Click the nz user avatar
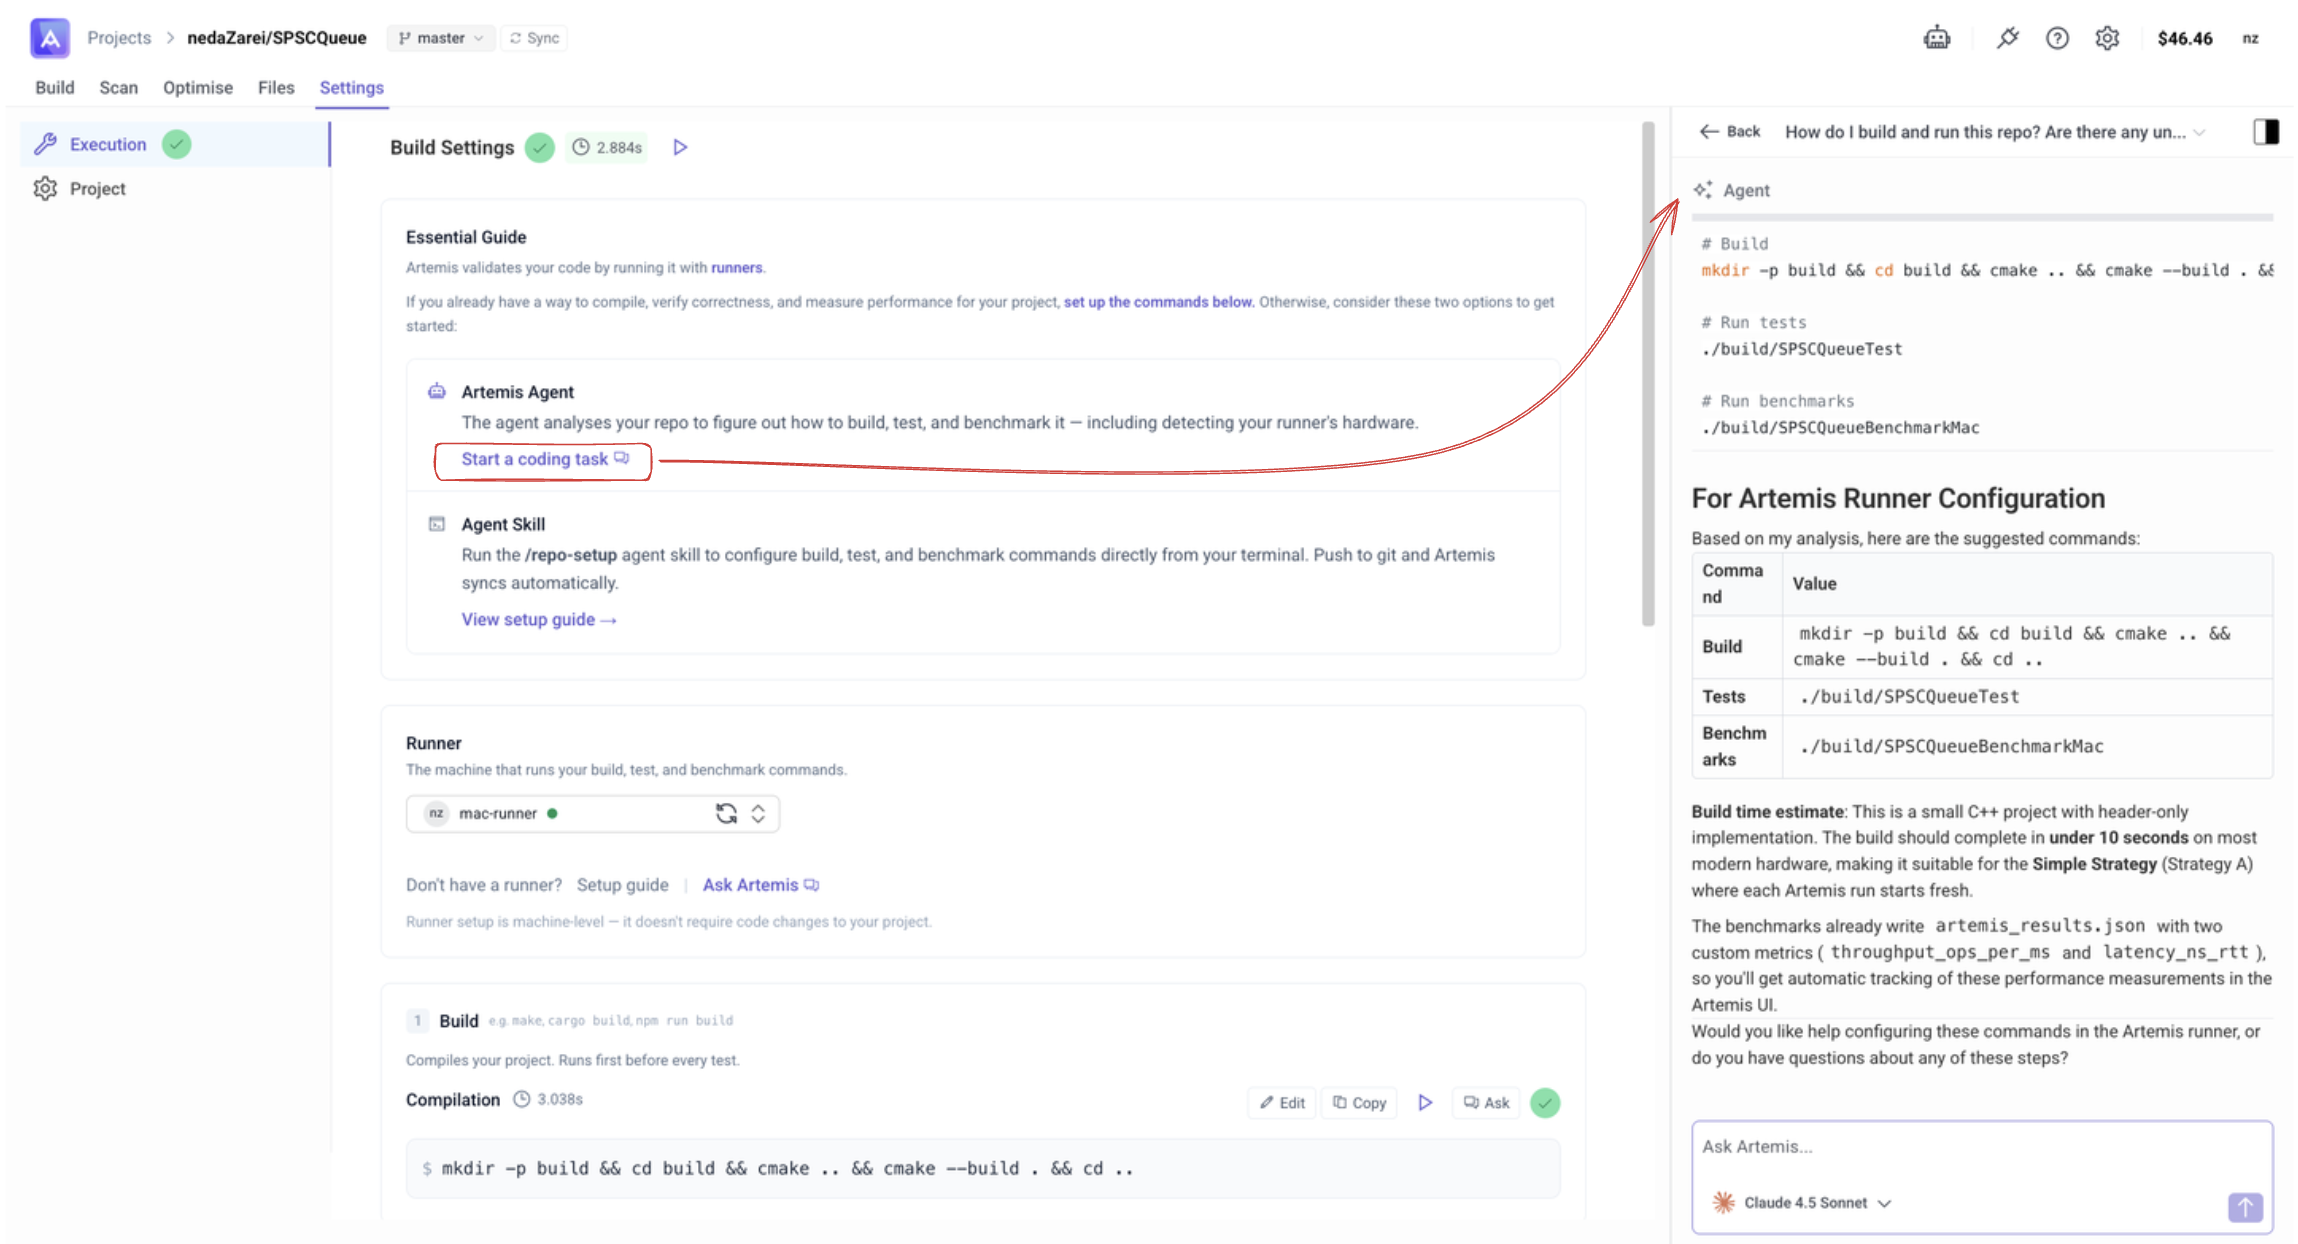The width and height of the screenshot is (2298, 1244). coord(2250,38)
